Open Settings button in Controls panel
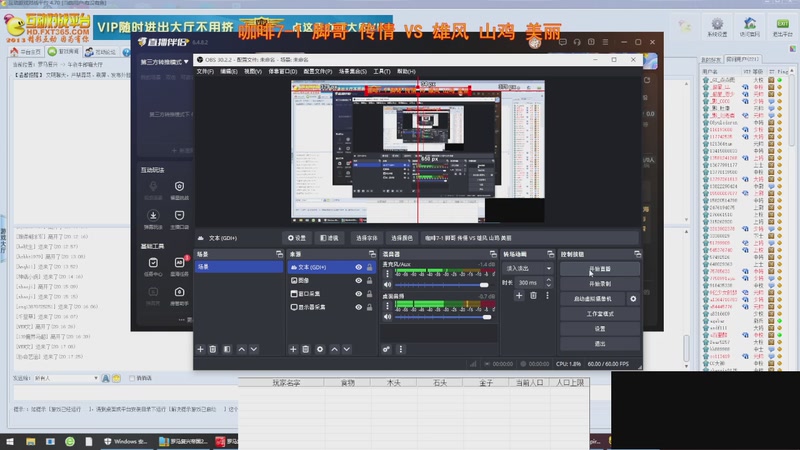800x450 pixels. [599, 329]
